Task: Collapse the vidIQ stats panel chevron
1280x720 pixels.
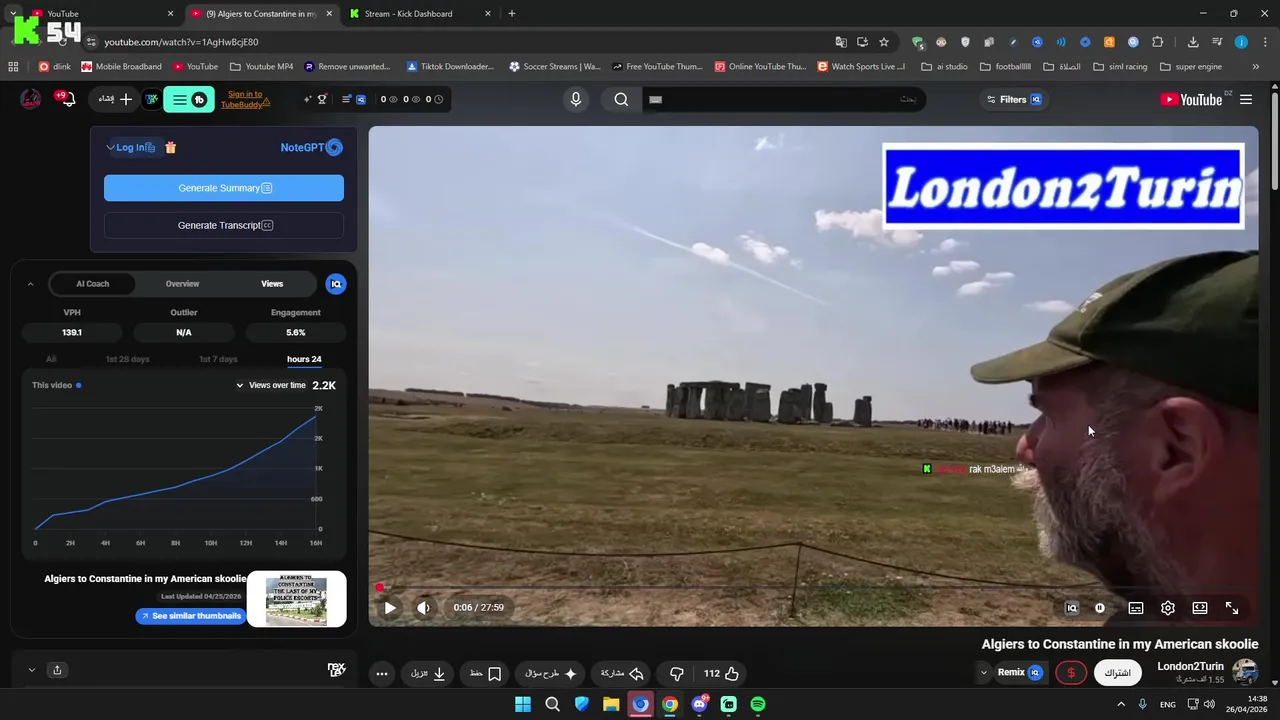Action: tap(30, 284)
